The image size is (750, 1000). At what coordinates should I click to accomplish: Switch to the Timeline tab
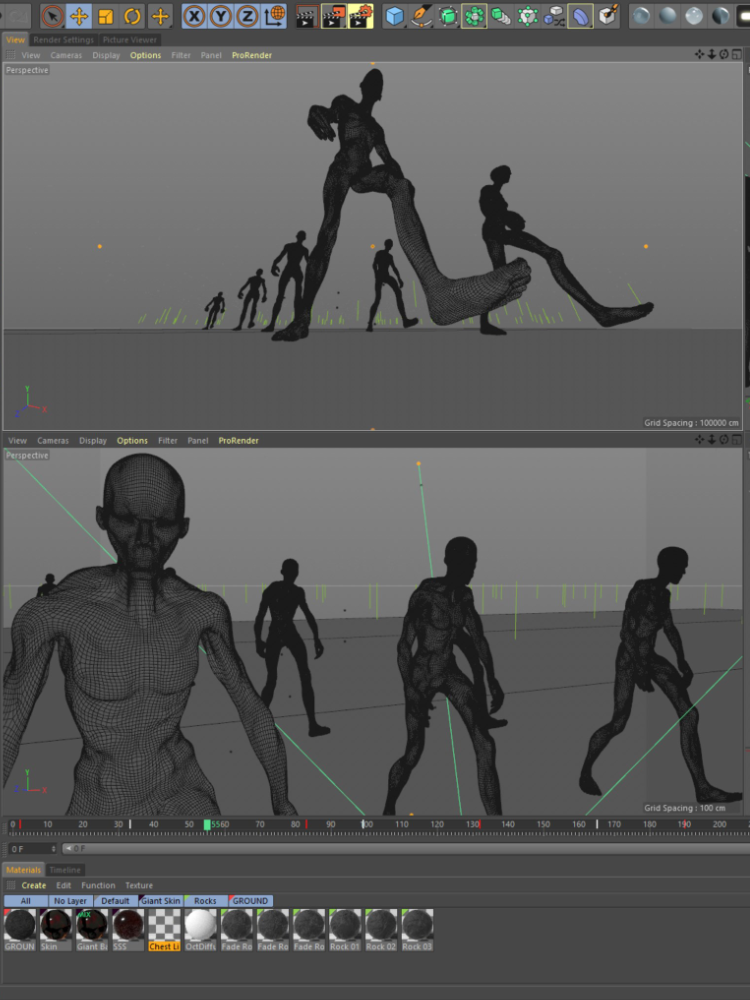coord(66,870)
